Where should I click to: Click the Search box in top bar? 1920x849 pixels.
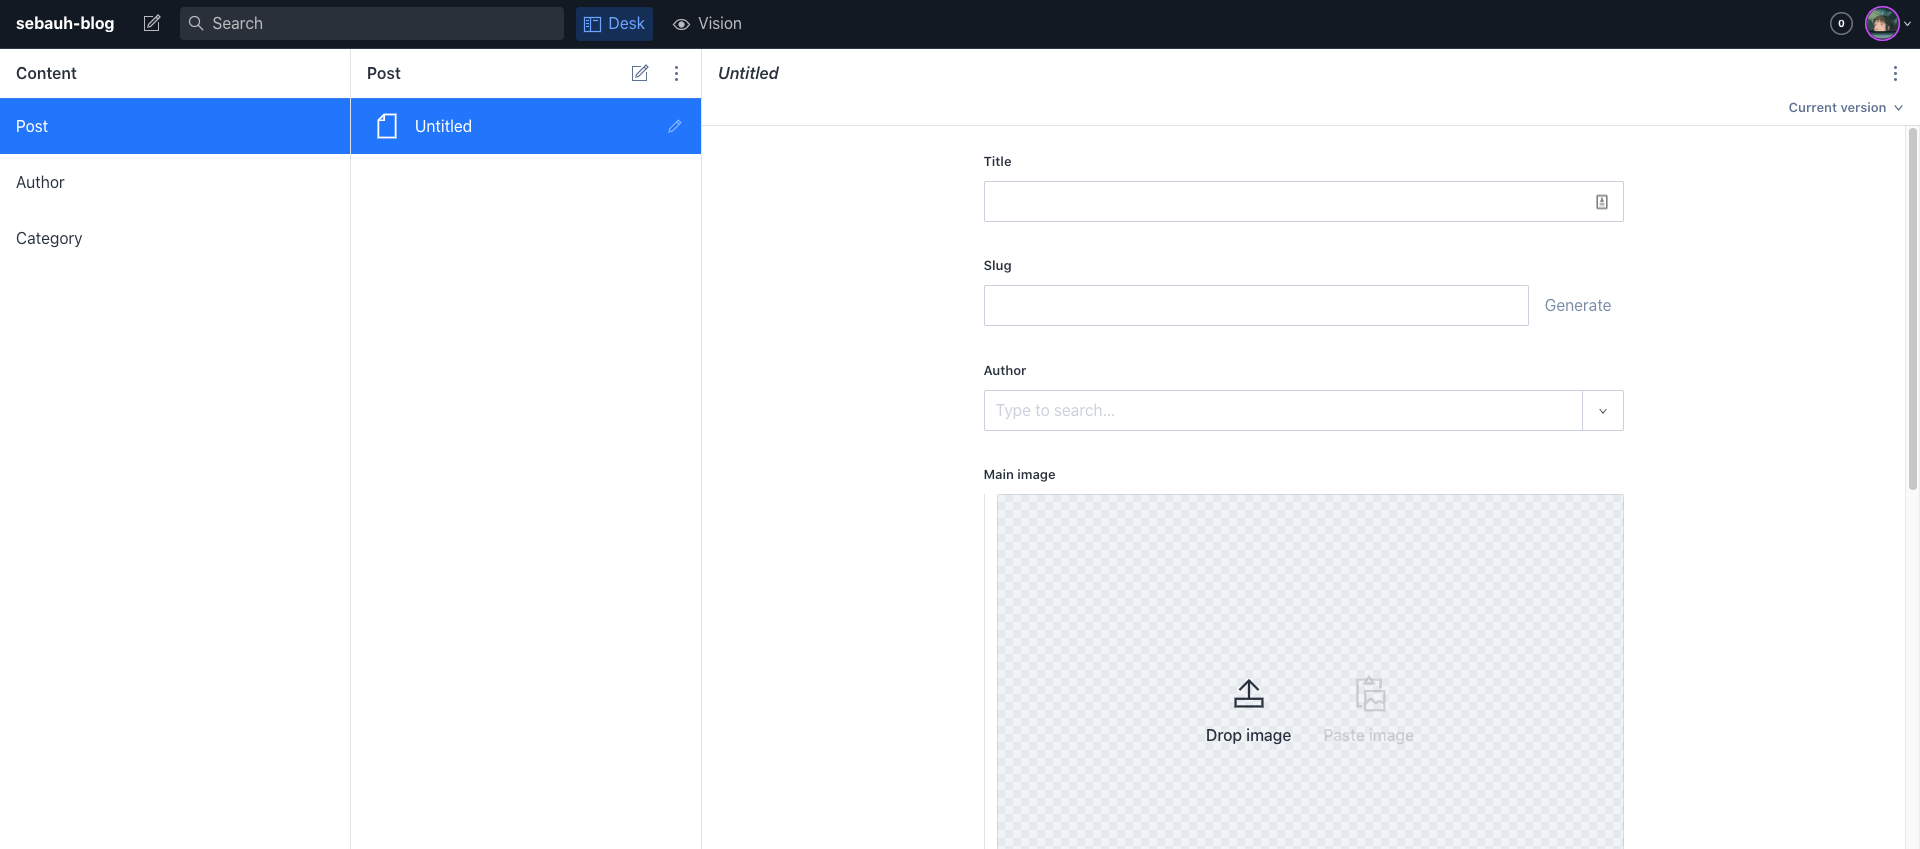(372, 23)
